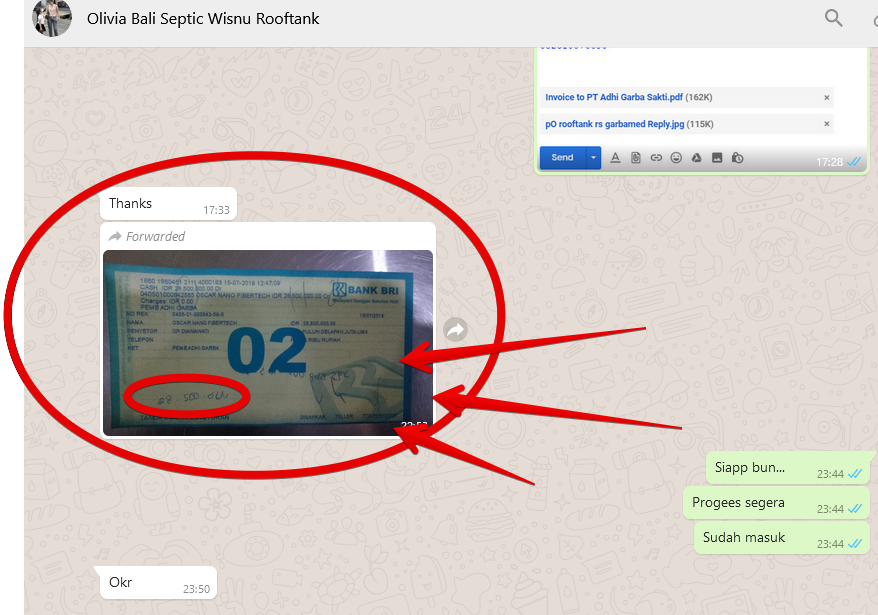Click the insert link icon
This screenshot has height=615, width=878.
(x=656, y=157)
